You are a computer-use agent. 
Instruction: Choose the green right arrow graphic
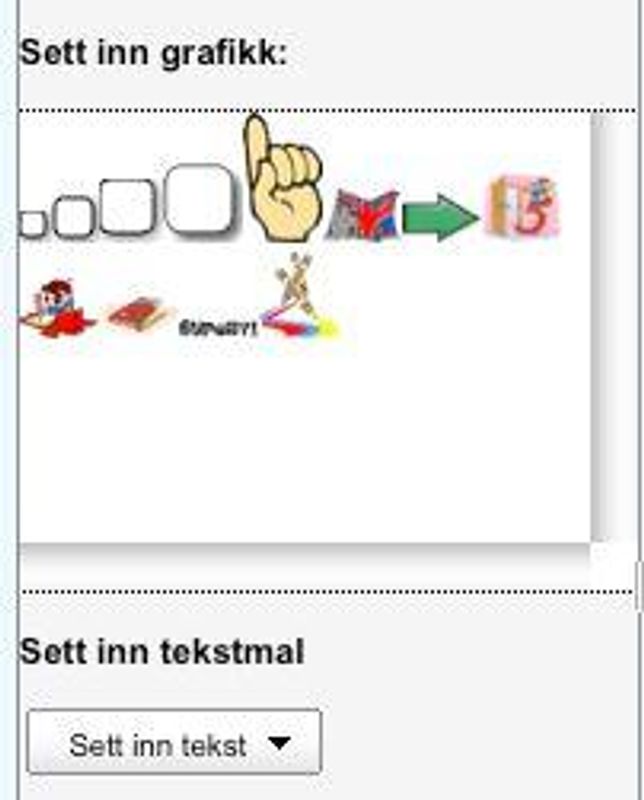pyautogui.click(x=441, y=217)
